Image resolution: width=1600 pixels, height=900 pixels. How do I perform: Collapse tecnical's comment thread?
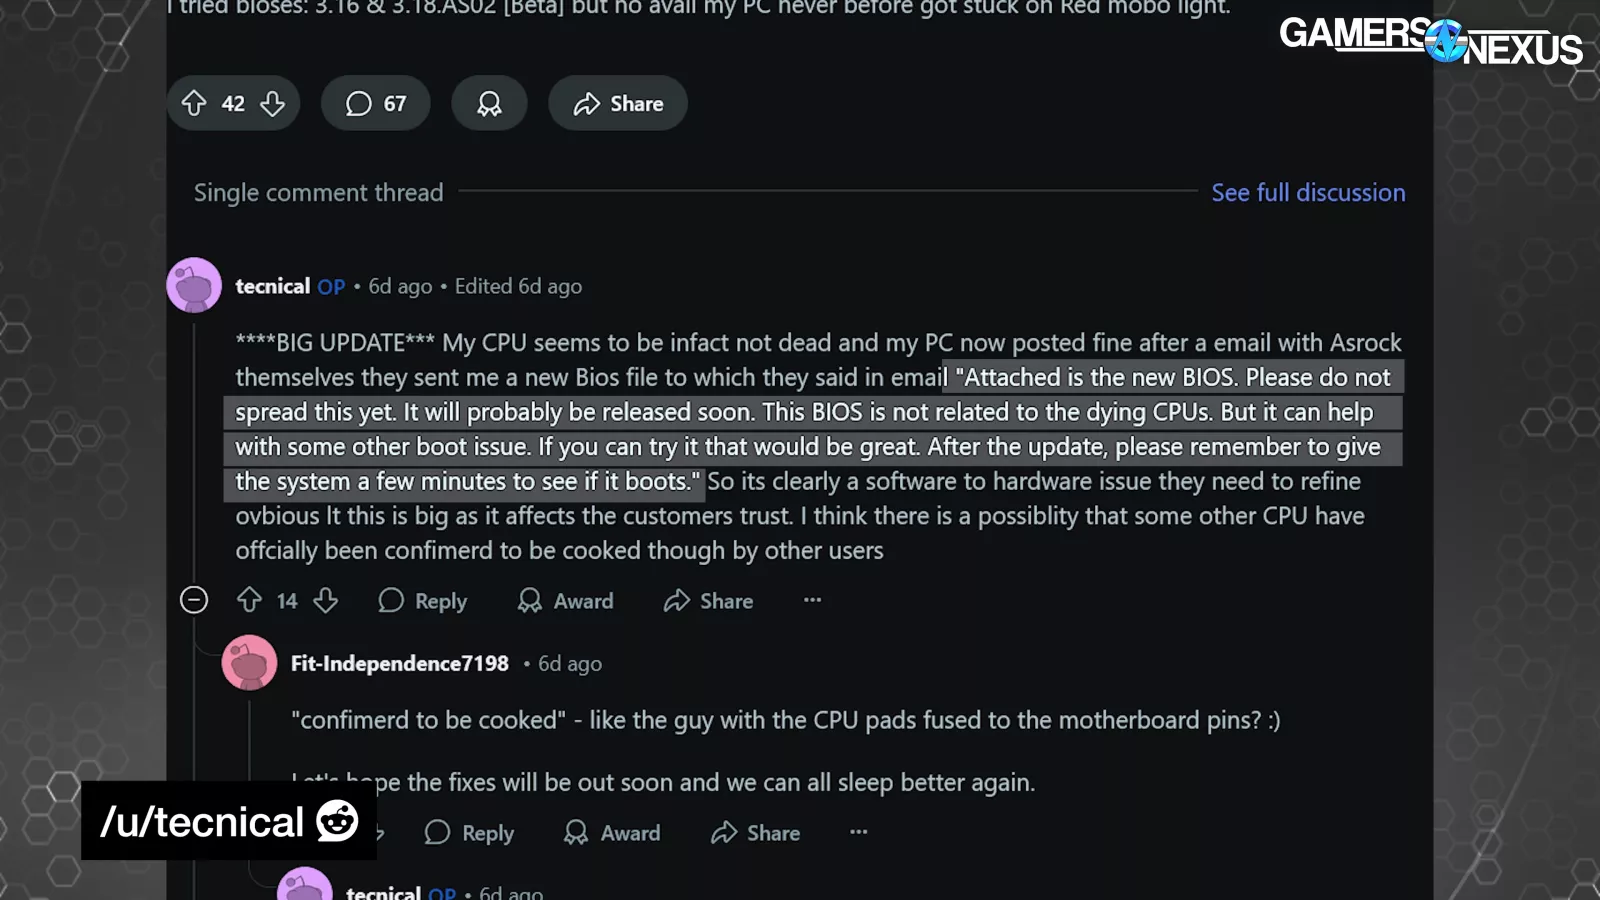tap(194, 600)
